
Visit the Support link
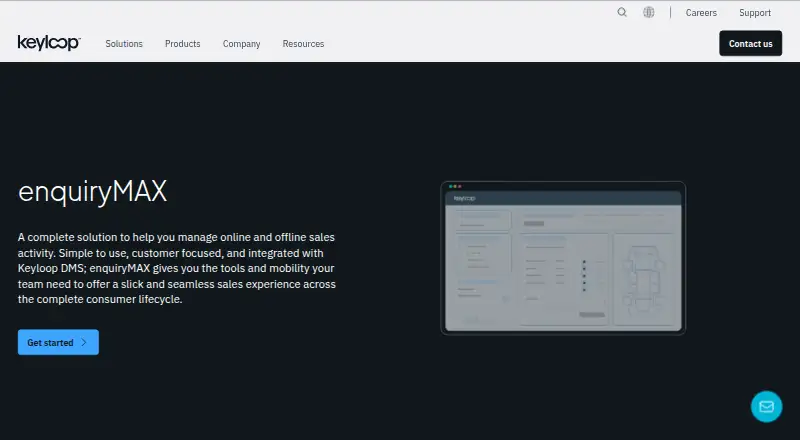(x=755, y=13)
